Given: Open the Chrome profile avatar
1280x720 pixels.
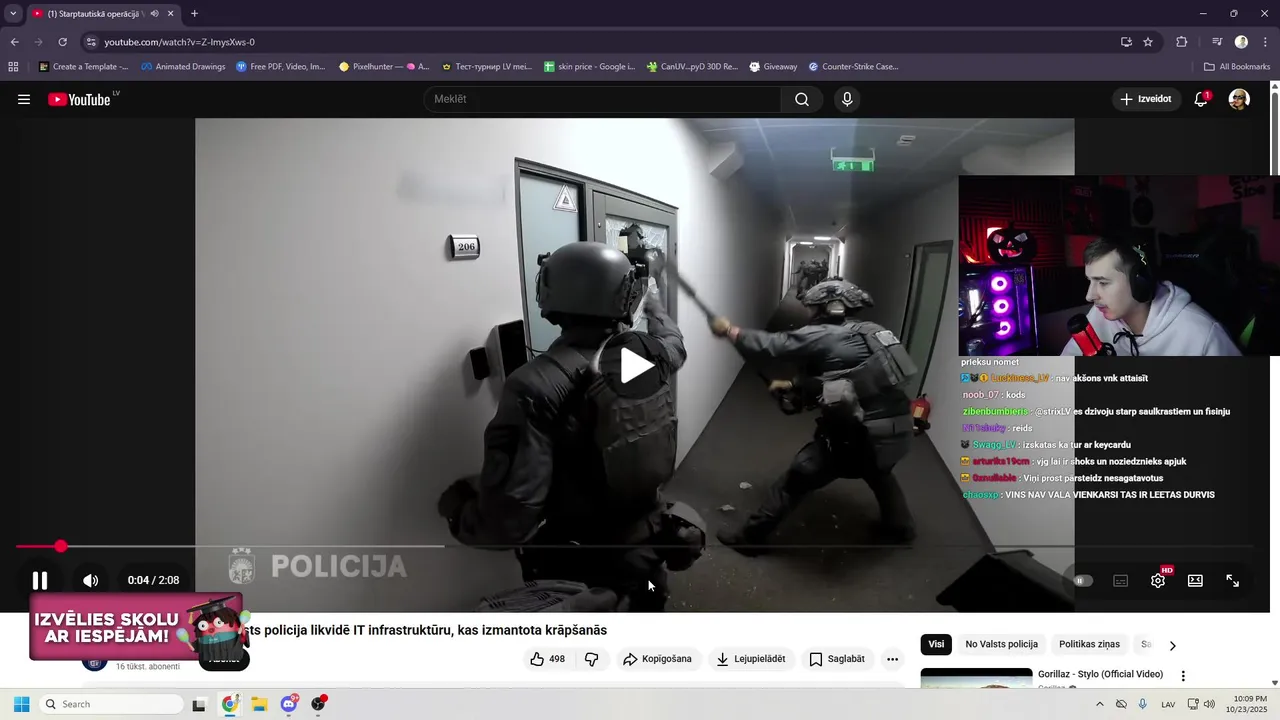Looking at the screenshot, I should click(x=1241, y=42).
